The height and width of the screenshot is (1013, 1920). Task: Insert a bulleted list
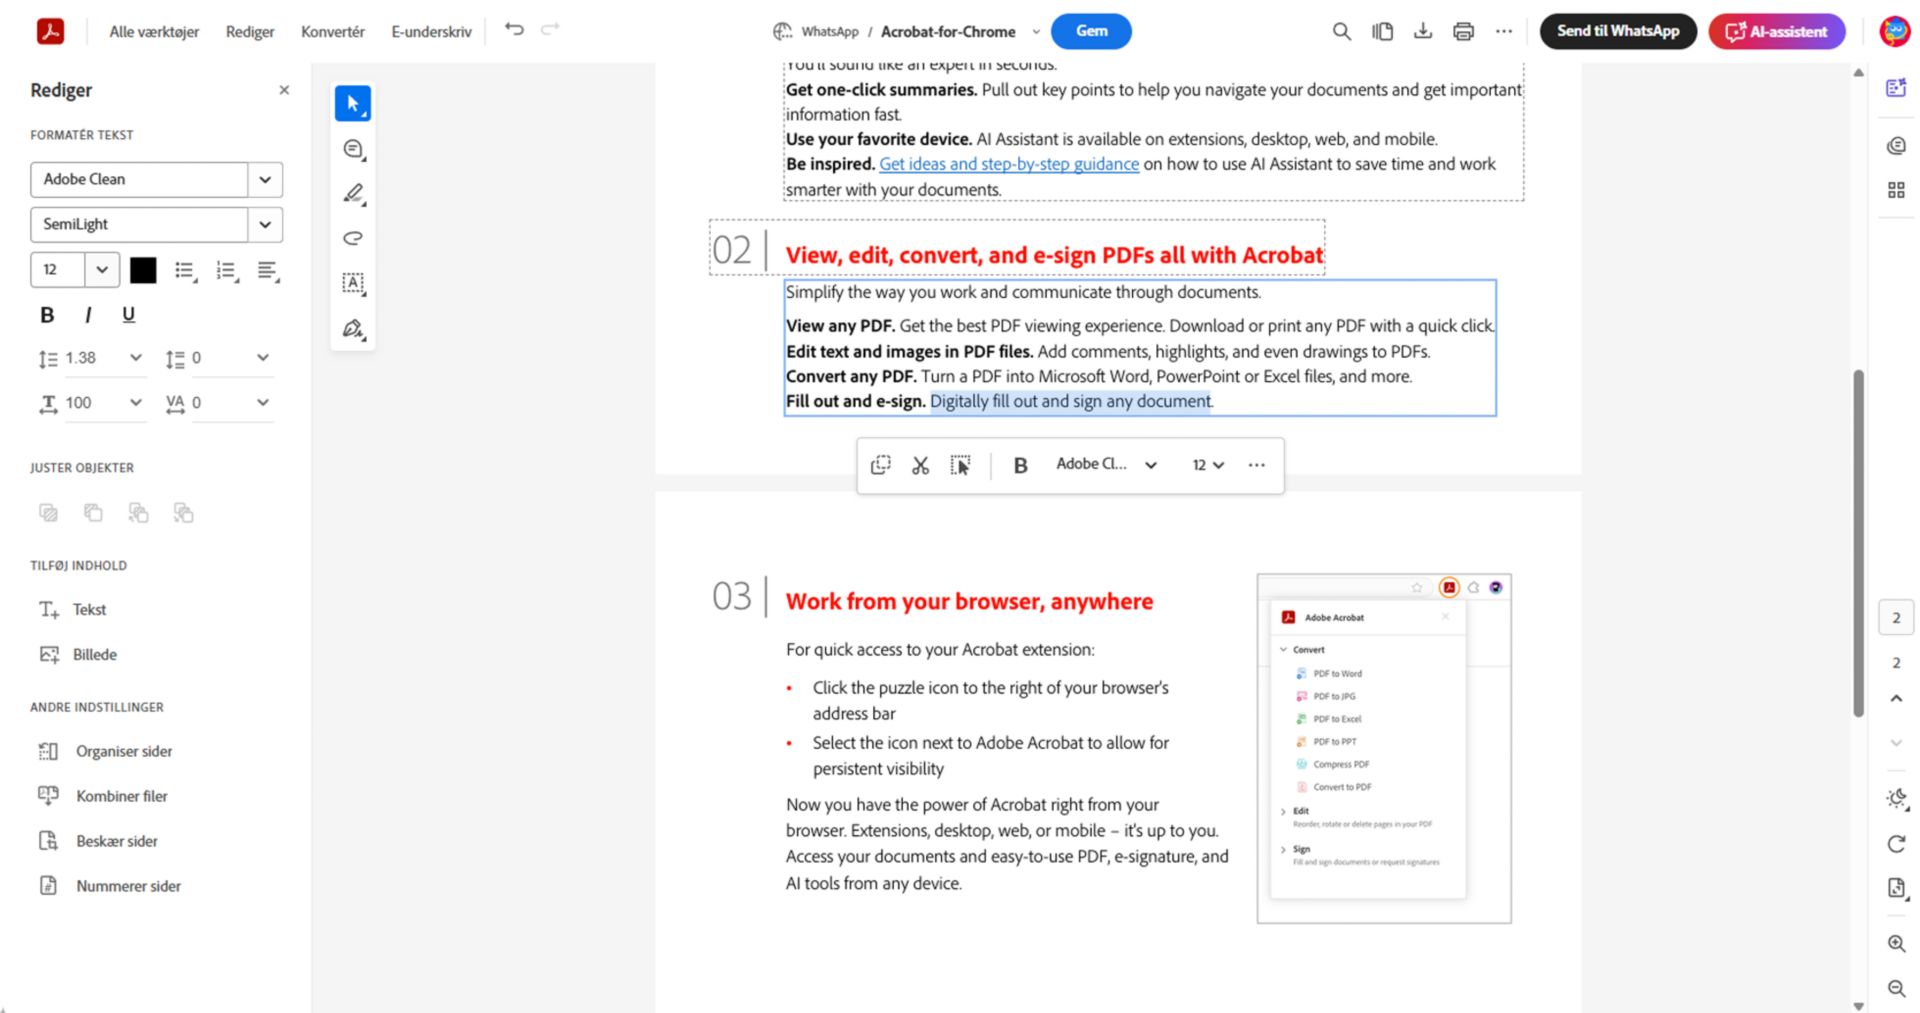[185, 270]
